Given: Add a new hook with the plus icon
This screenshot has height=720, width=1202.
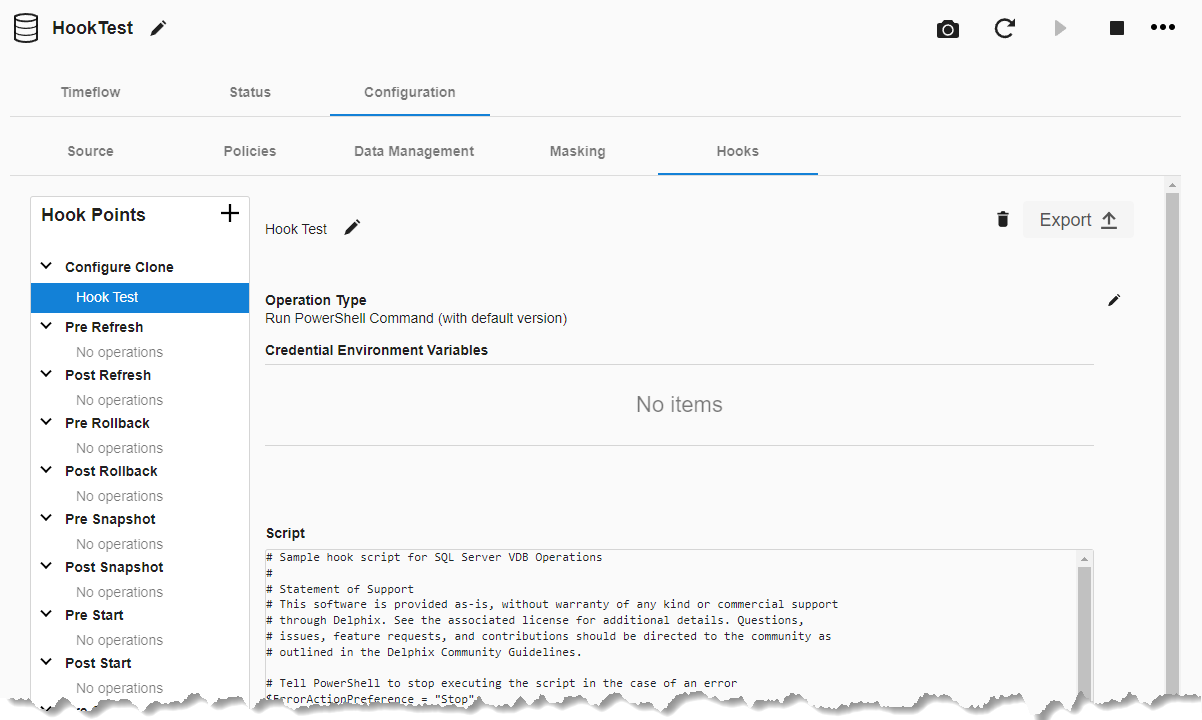Looking at the screenshot, I should pyautogui.click(x=230, y=213).
